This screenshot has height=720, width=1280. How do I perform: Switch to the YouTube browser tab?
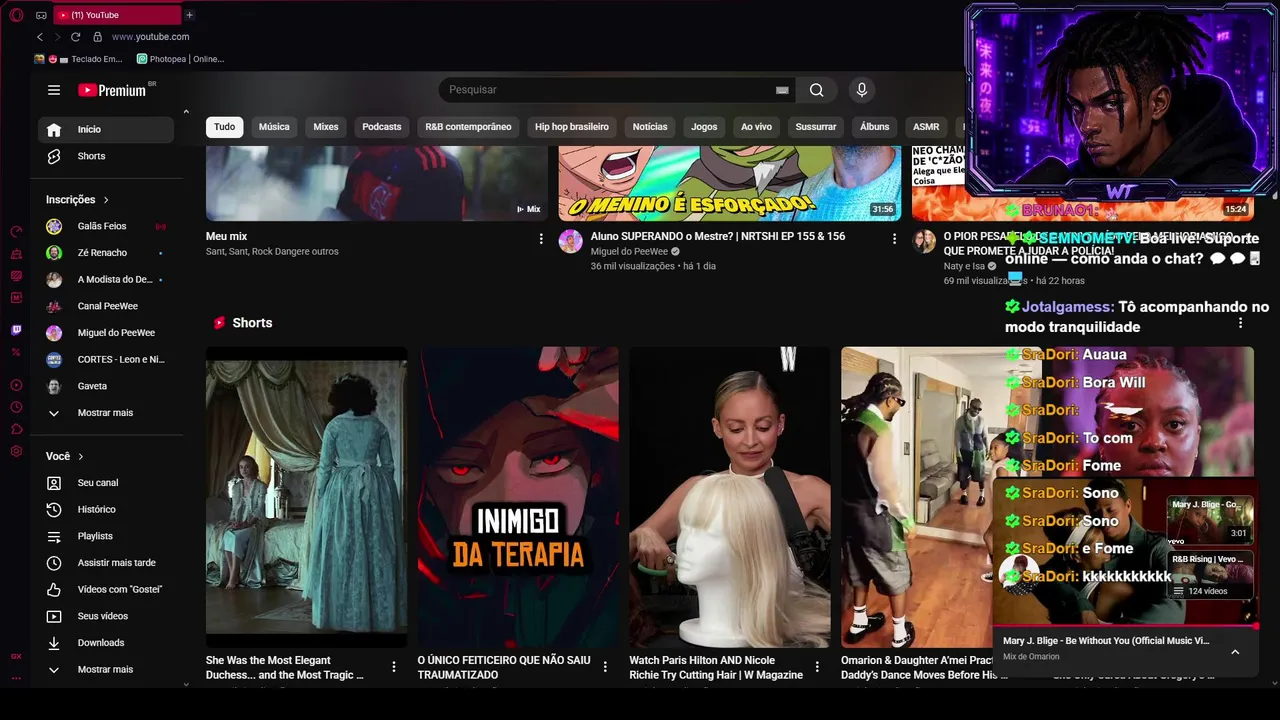click(116, 15)
